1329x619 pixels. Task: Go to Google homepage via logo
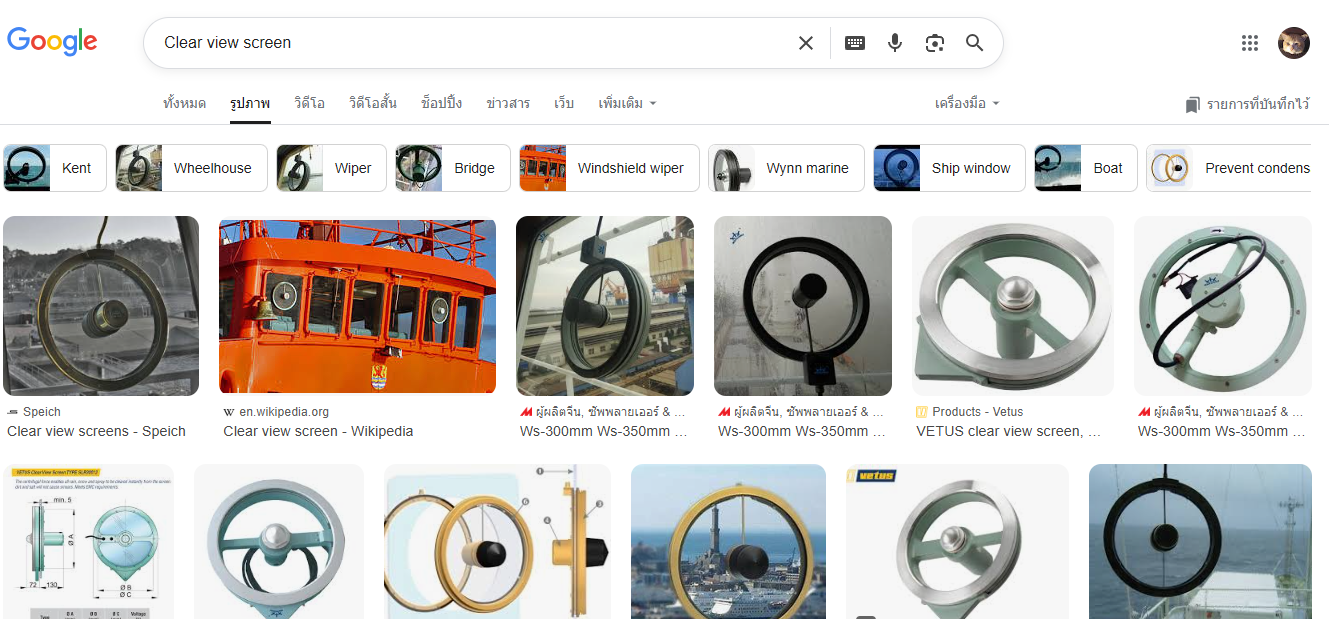[x=52, y=41]
